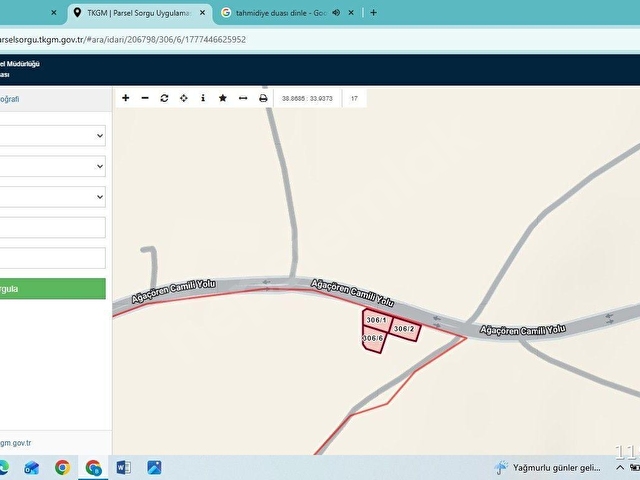Open Outlook from the taskbar
The height and width of the screenshot is (480, 640).
coord(32,467)
